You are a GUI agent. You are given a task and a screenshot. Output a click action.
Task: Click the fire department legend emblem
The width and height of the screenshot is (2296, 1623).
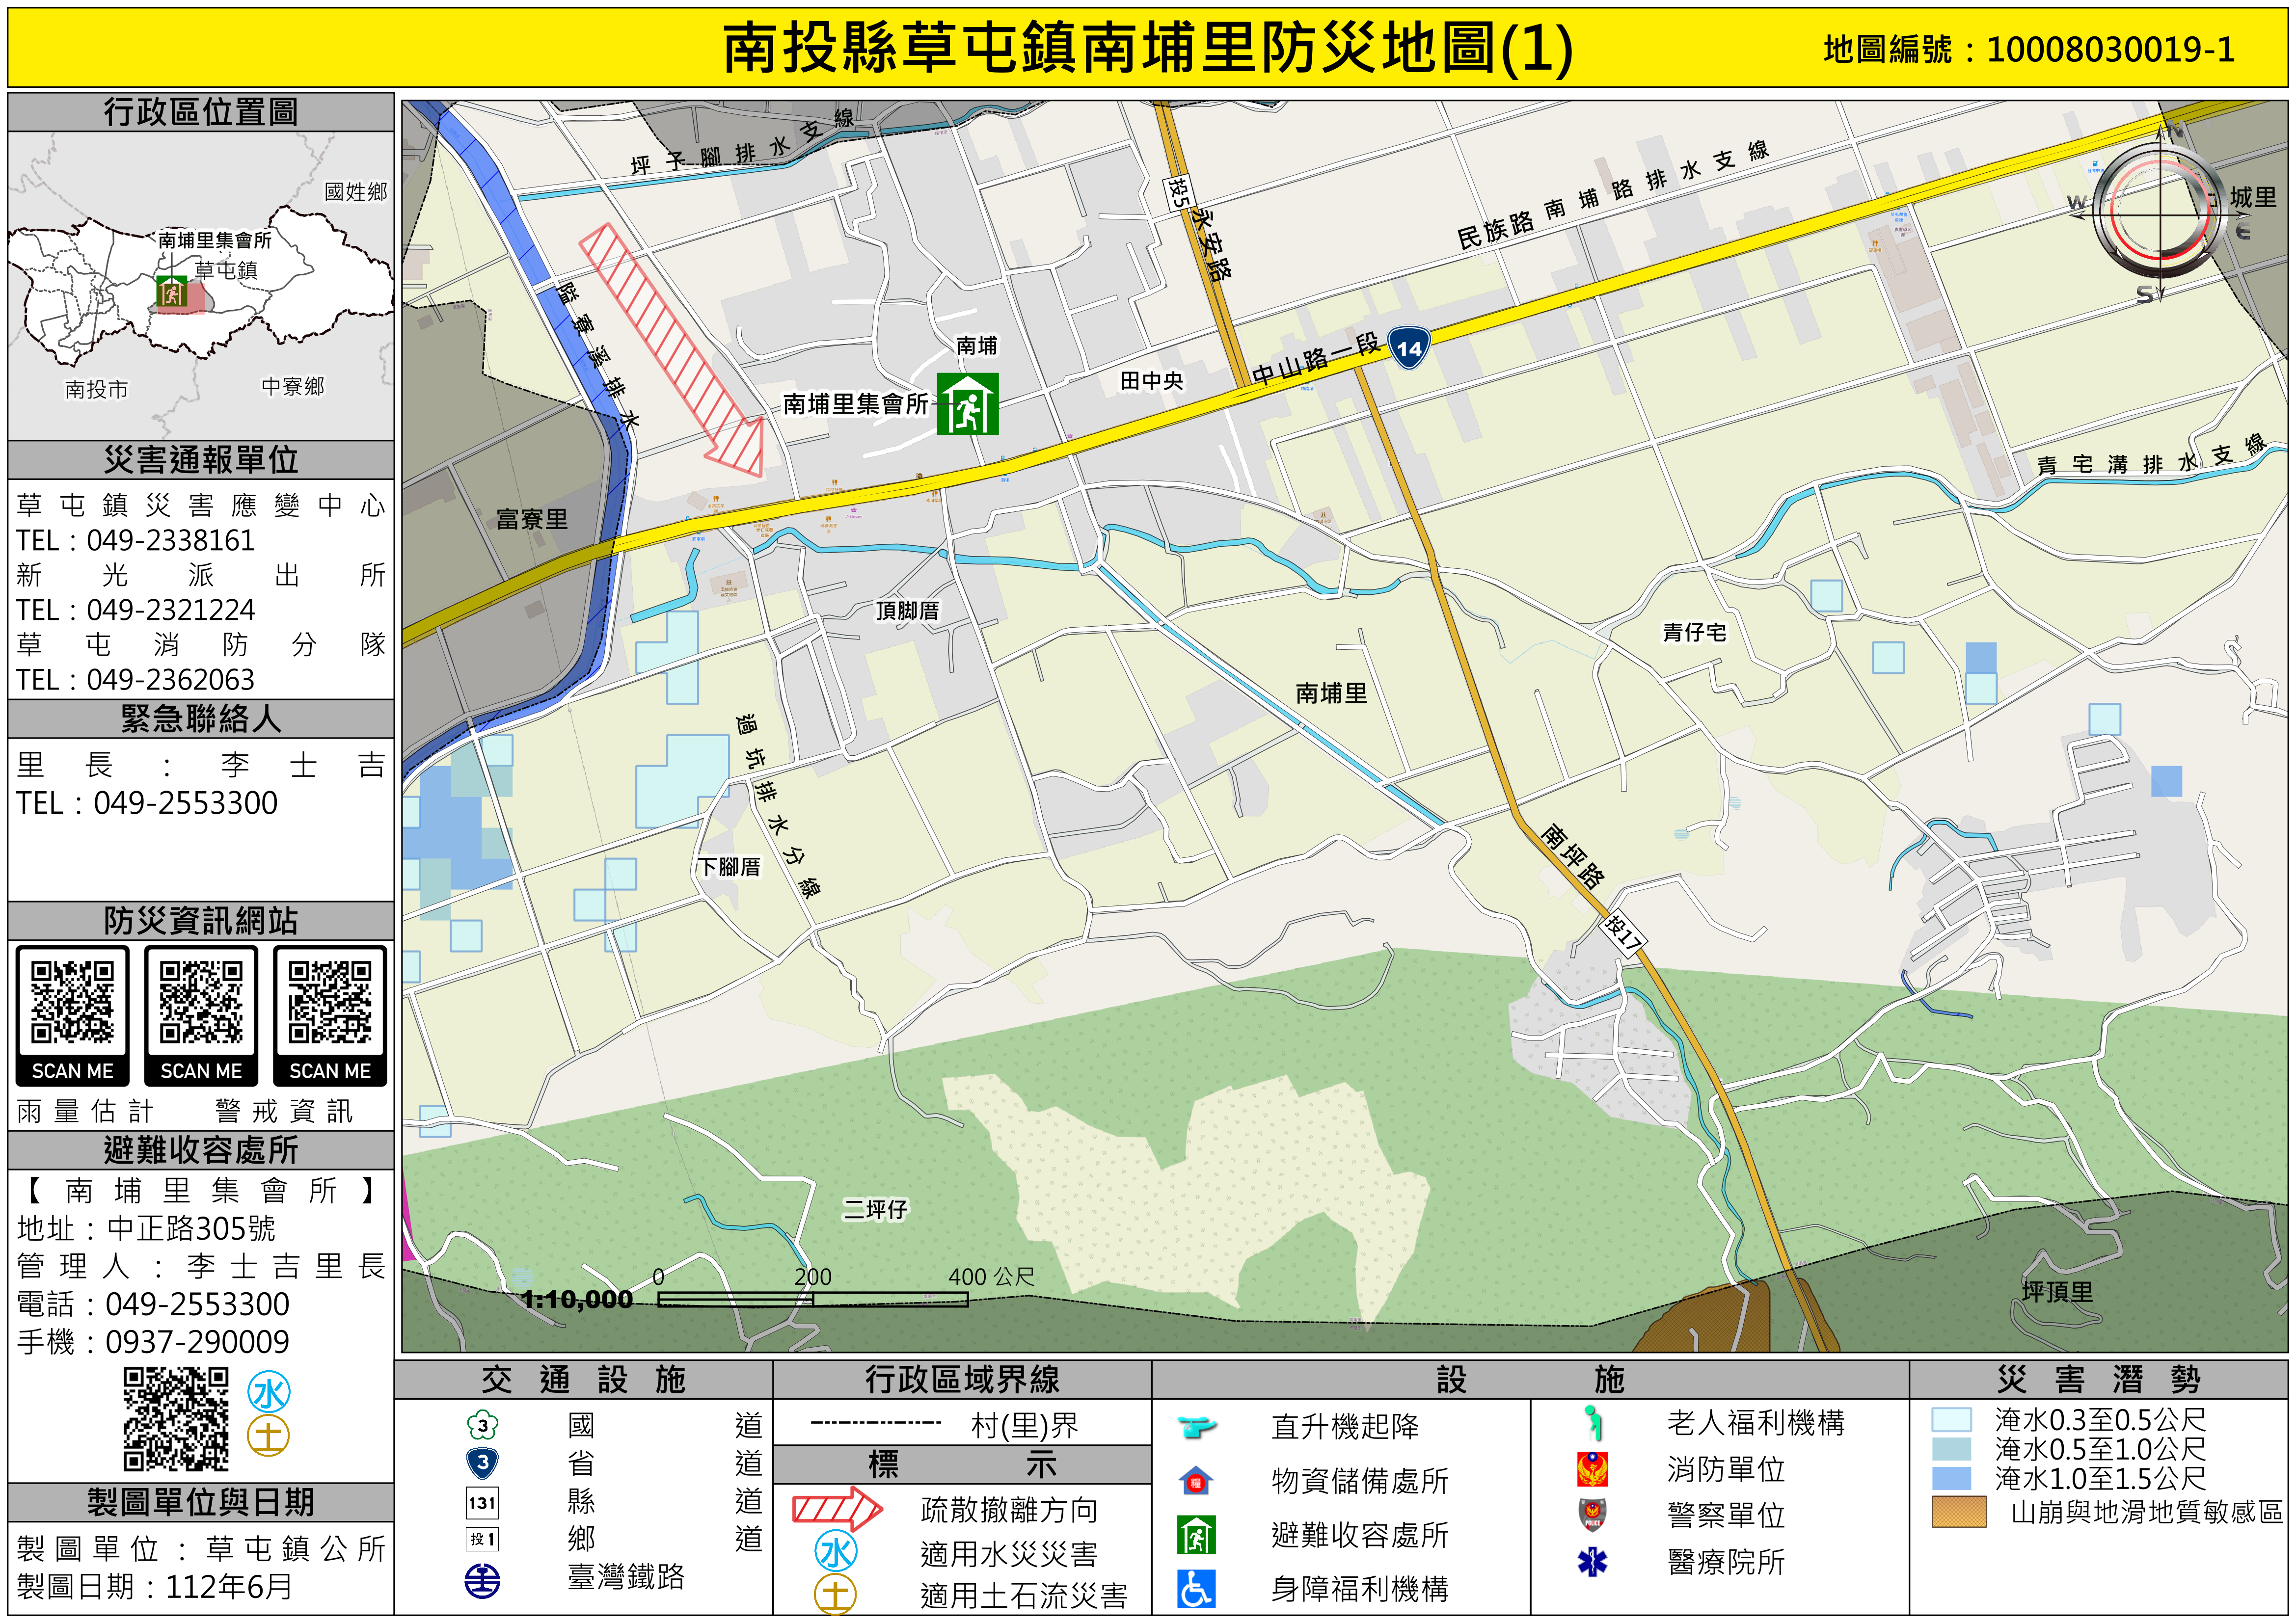click(x=1592, y=1469)
